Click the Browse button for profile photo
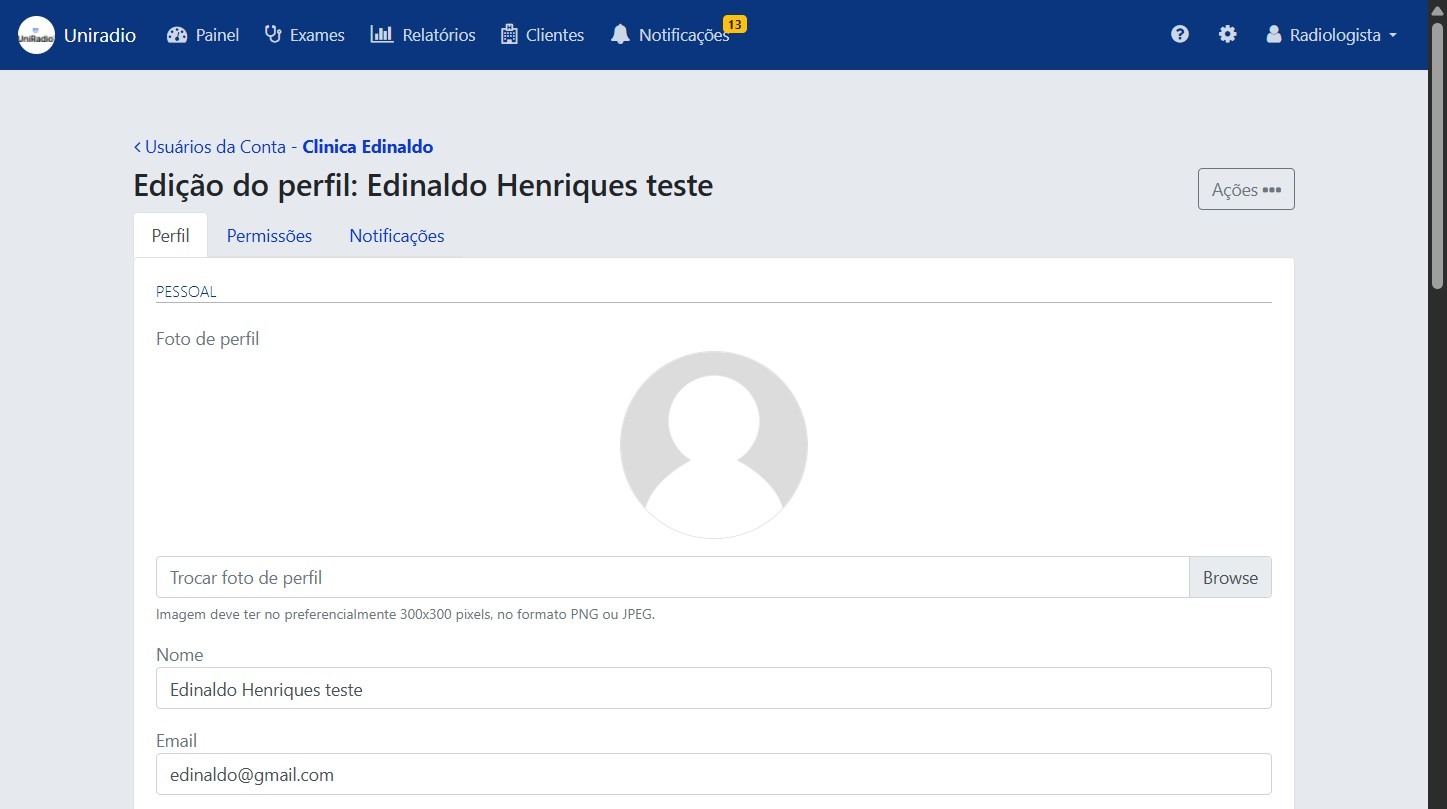 [1230, 577]
